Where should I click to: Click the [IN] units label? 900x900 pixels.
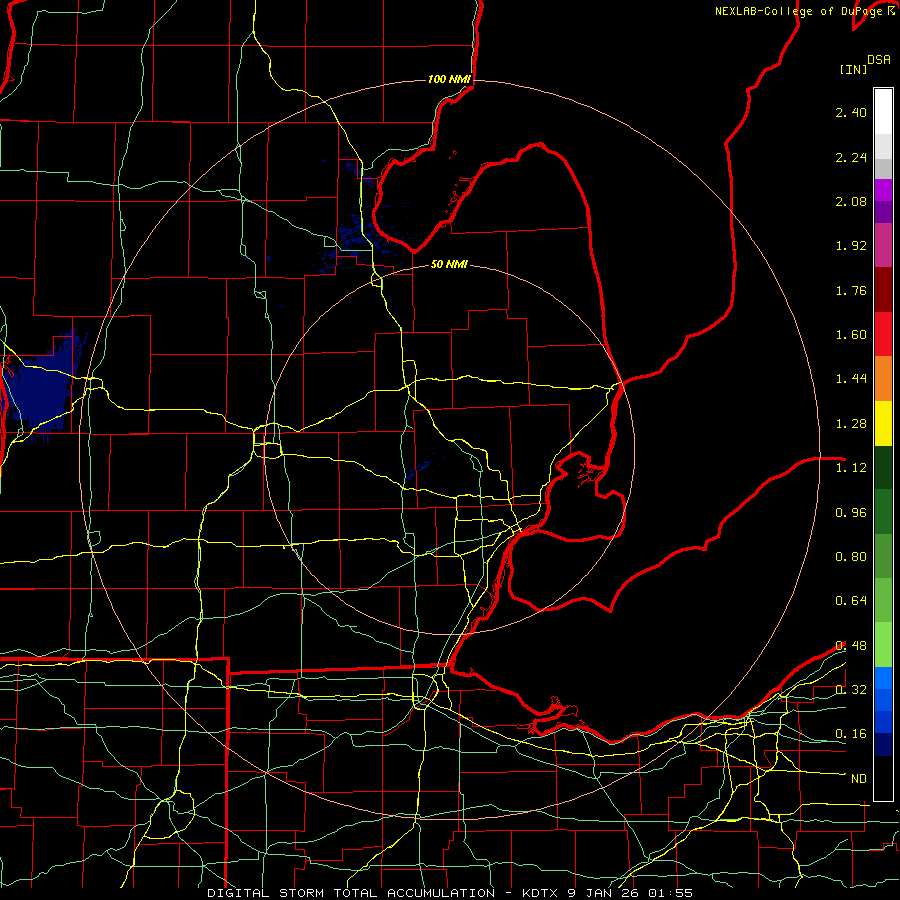coord(853,69)
